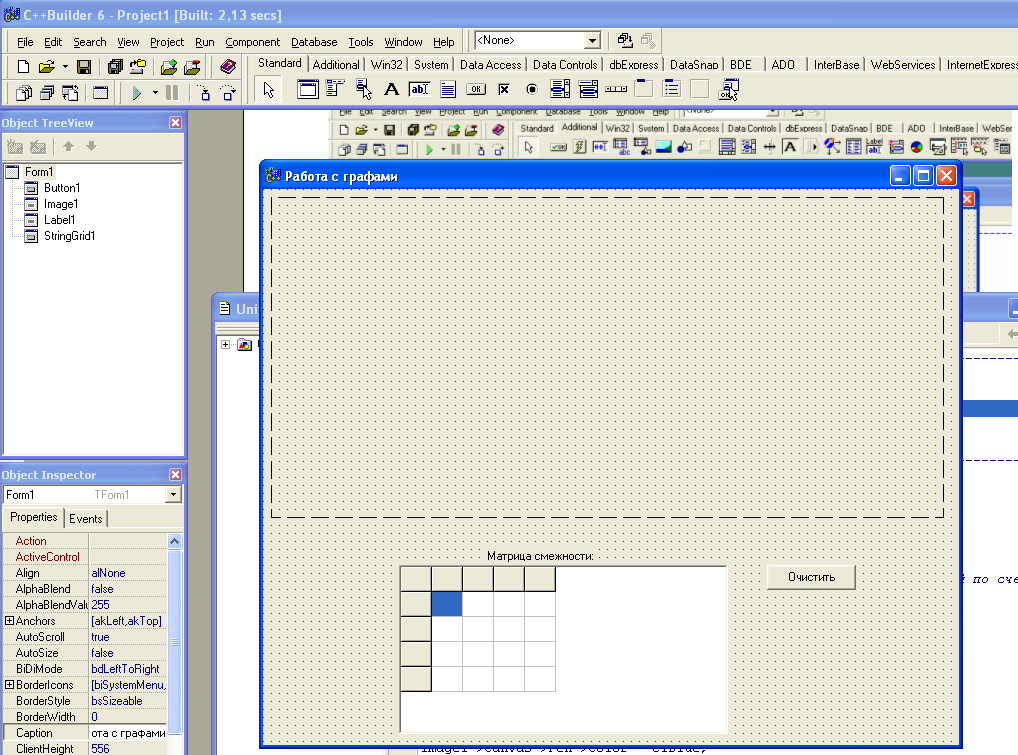
Task: Click the New items toolbar icon
Action: coord(23,66)
